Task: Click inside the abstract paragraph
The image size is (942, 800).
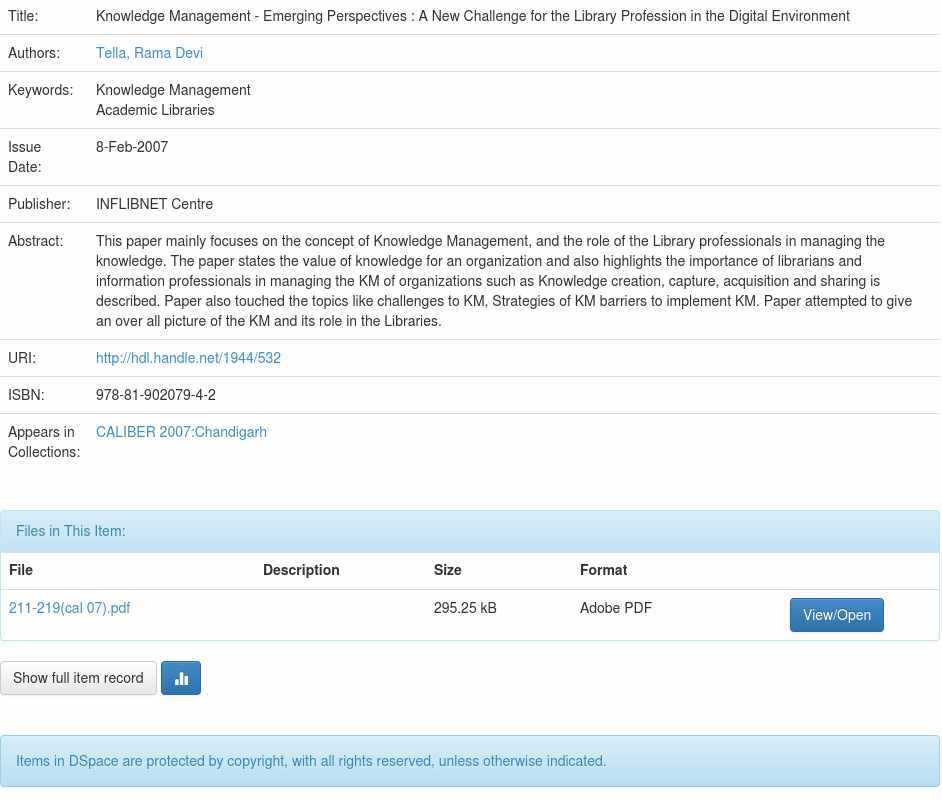Action: 500,281
